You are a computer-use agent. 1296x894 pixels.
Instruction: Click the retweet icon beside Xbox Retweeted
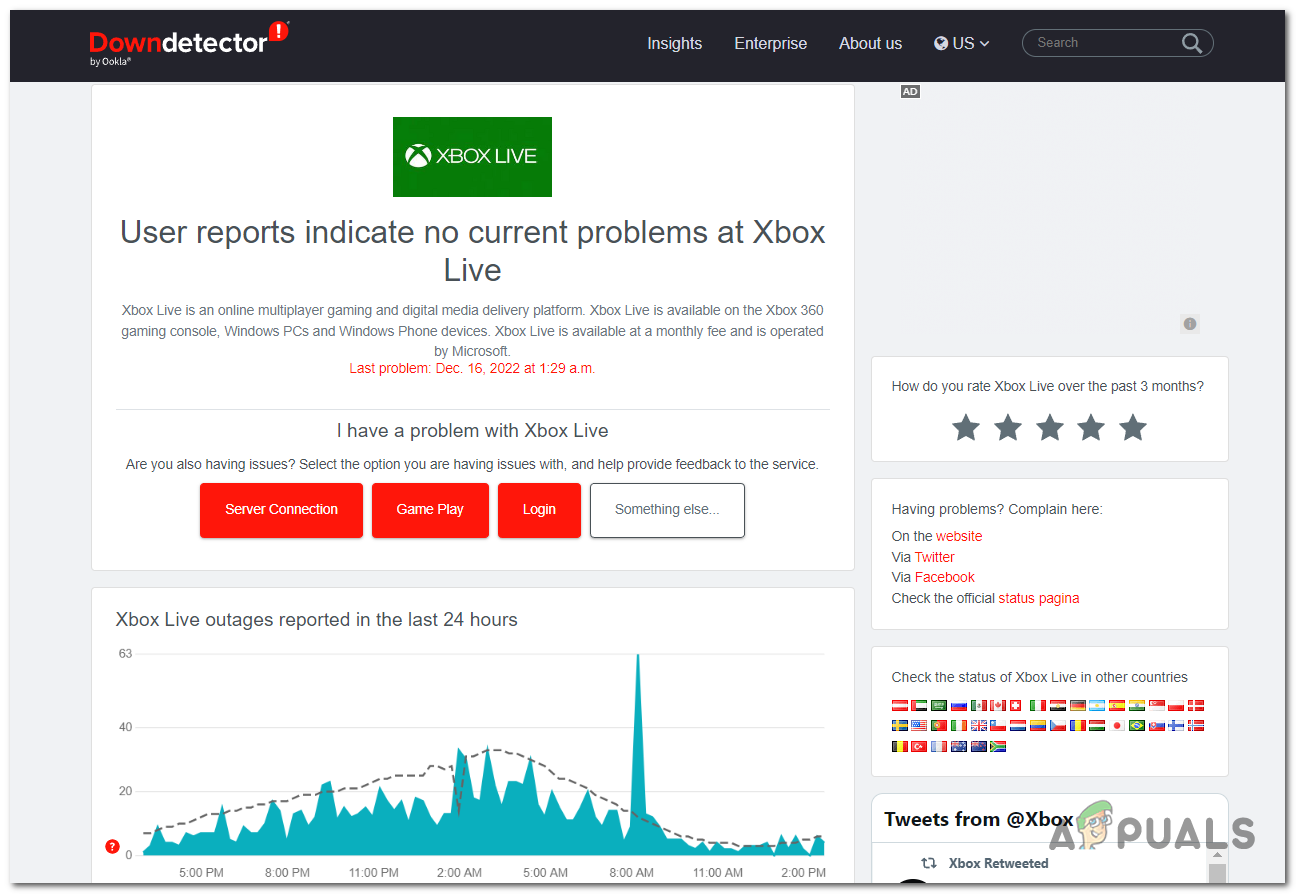coord(929,863)
